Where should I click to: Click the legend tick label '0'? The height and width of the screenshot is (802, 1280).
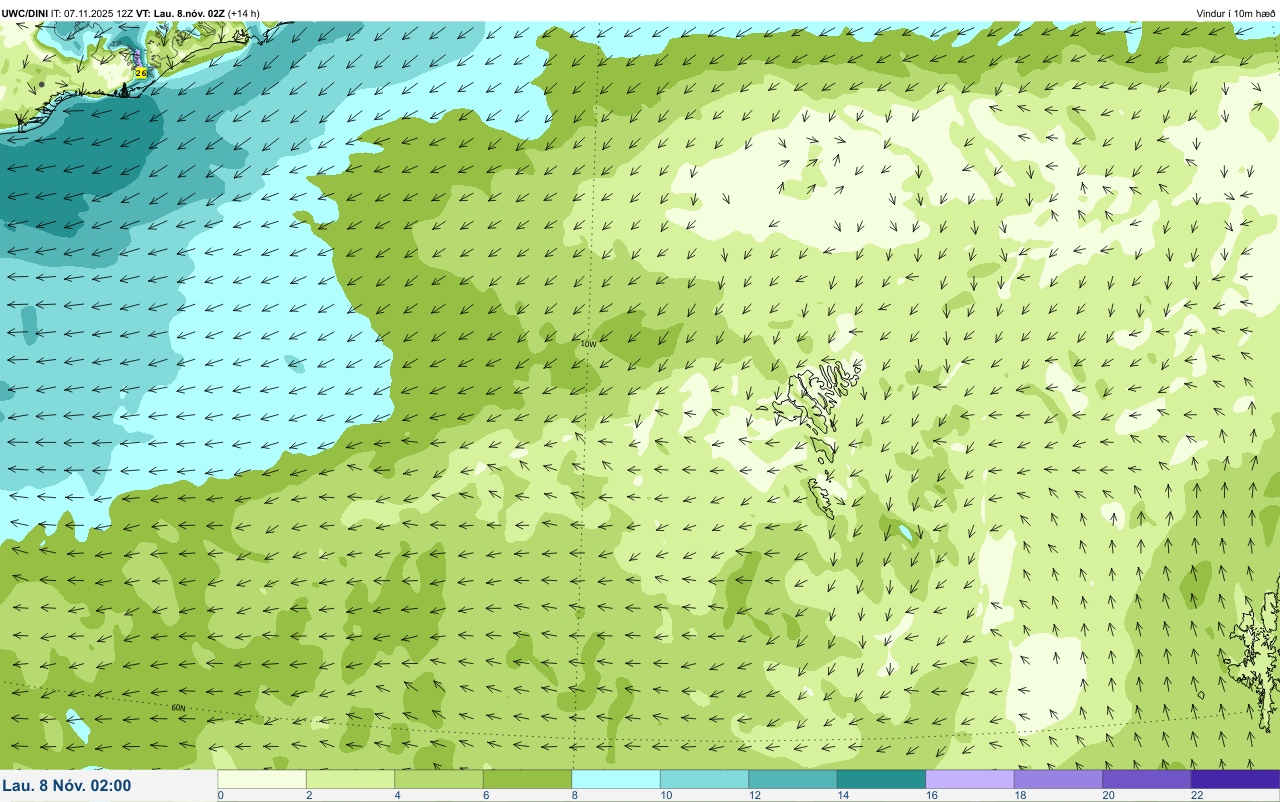click(x=220, y=795)
